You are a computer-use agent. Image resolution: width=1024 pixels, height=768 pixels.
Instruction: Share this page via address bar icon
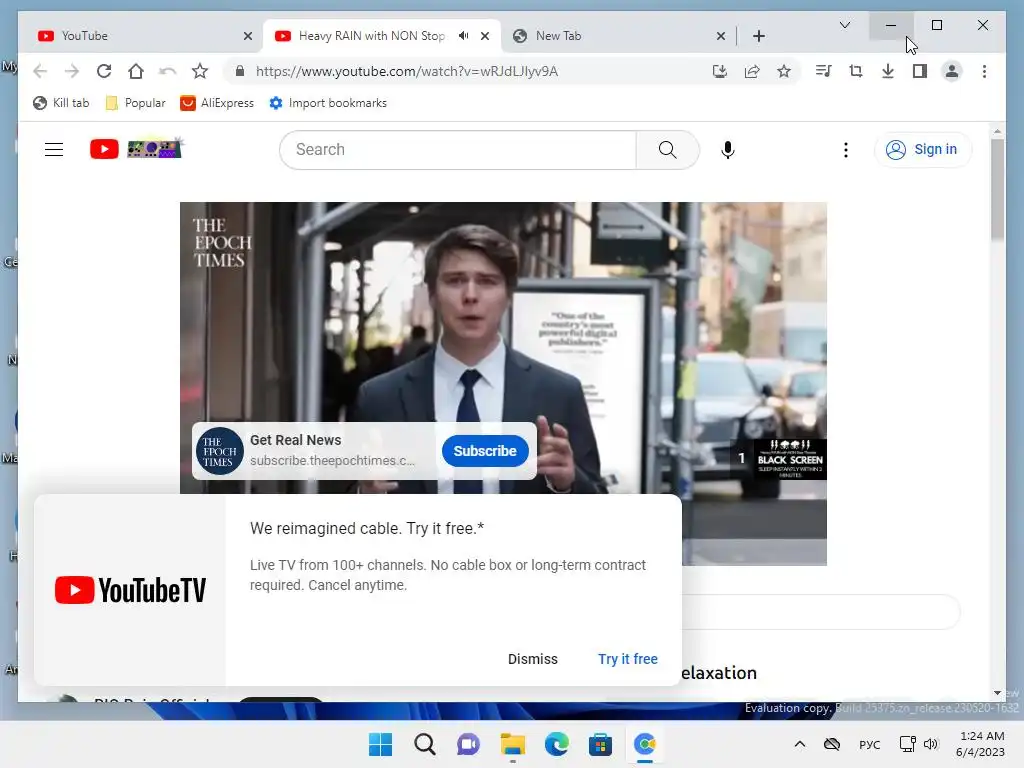pyautogui.click(x=752, y=71)
